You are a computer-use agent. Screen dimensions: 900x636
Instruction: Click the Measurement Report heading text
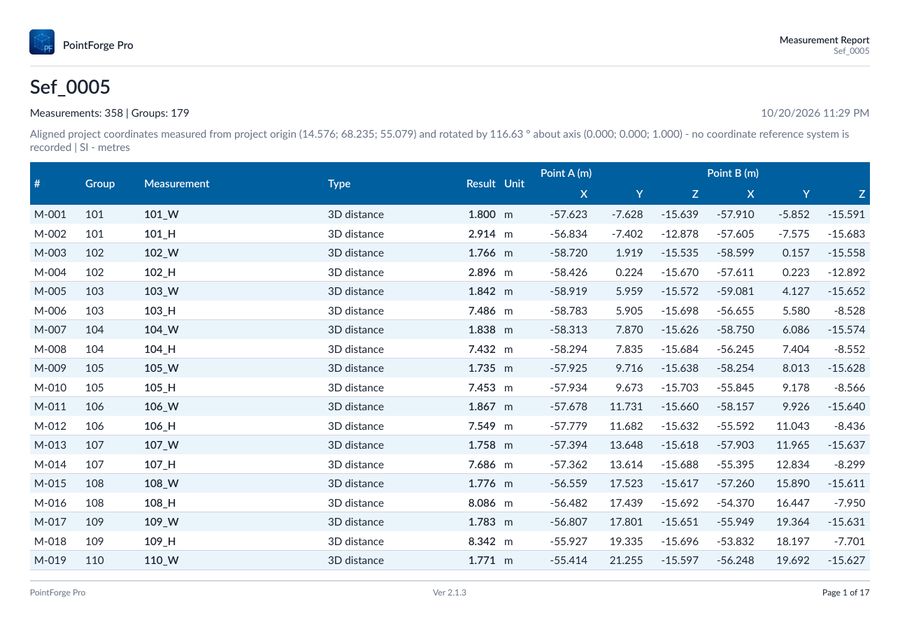[x=824, y=40]
